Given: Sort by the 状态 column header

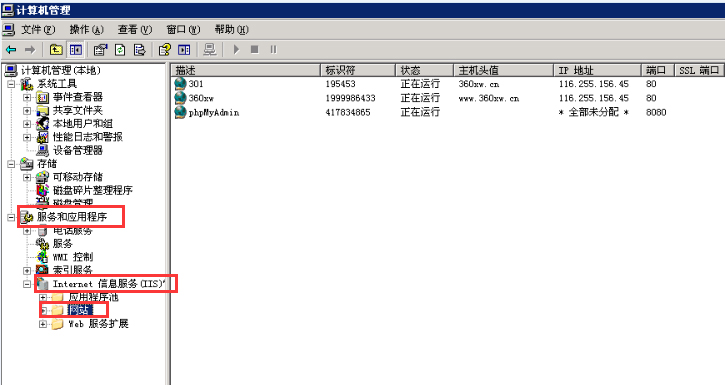Looking at the screenshot, I should [424, 70].
